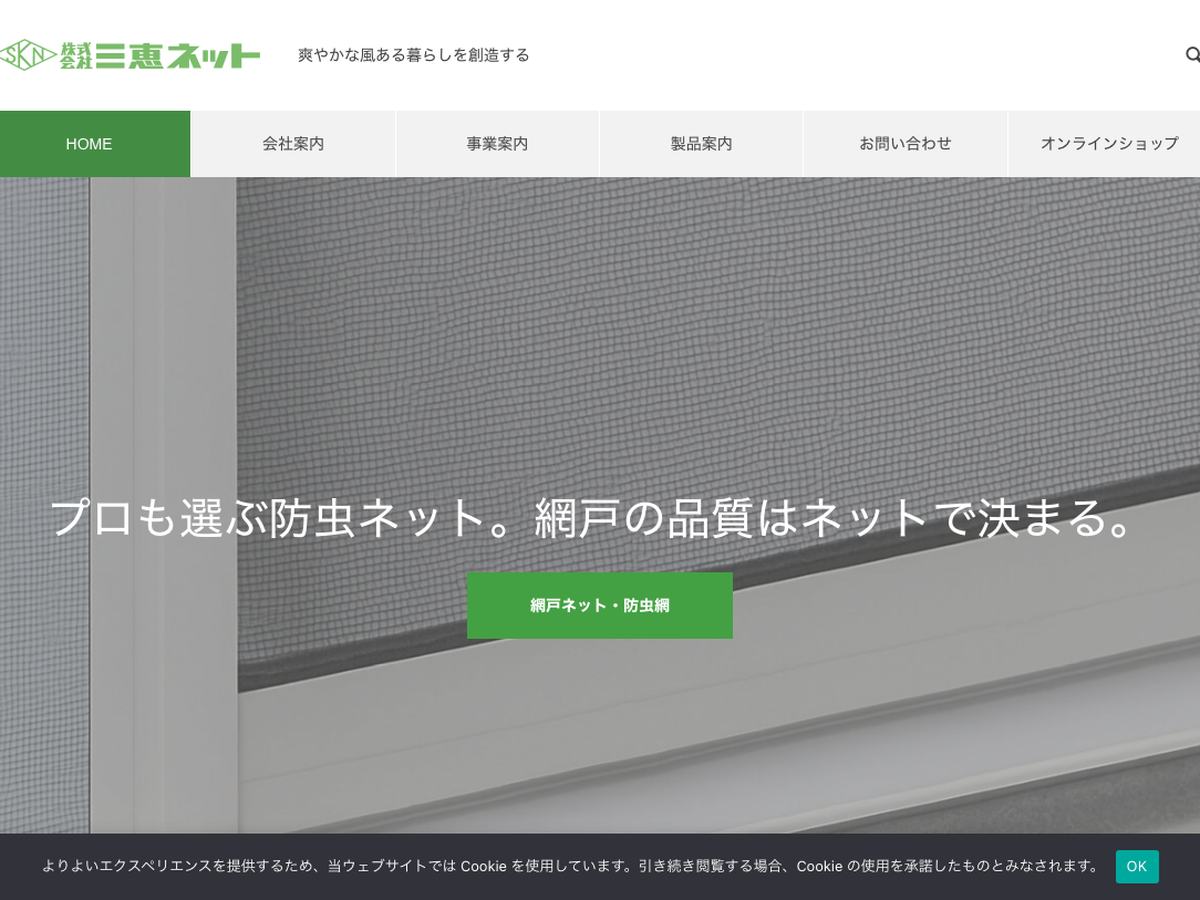Open the 製品案内 navigation item
The width and height of the screenshot is (1200, 900).
click(x=701, y=144)
